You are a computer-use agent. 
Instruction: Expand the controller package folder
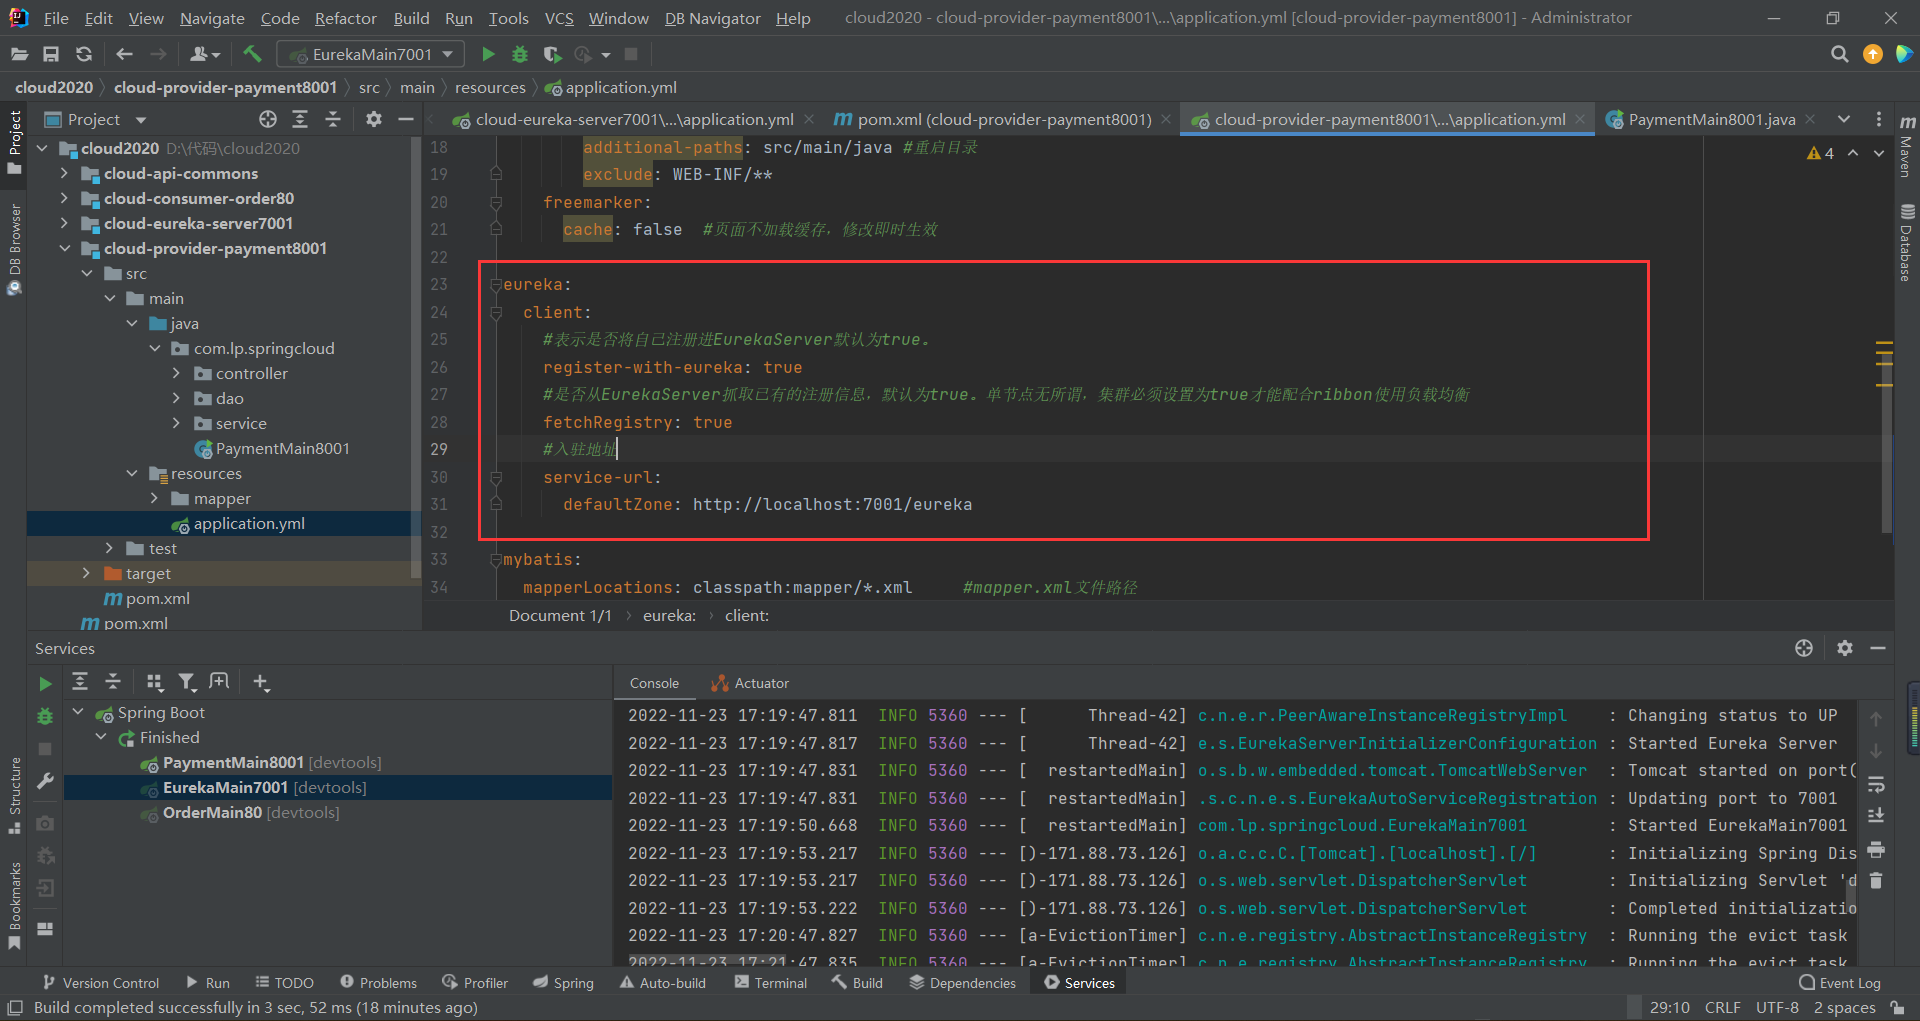pos(177,374)
